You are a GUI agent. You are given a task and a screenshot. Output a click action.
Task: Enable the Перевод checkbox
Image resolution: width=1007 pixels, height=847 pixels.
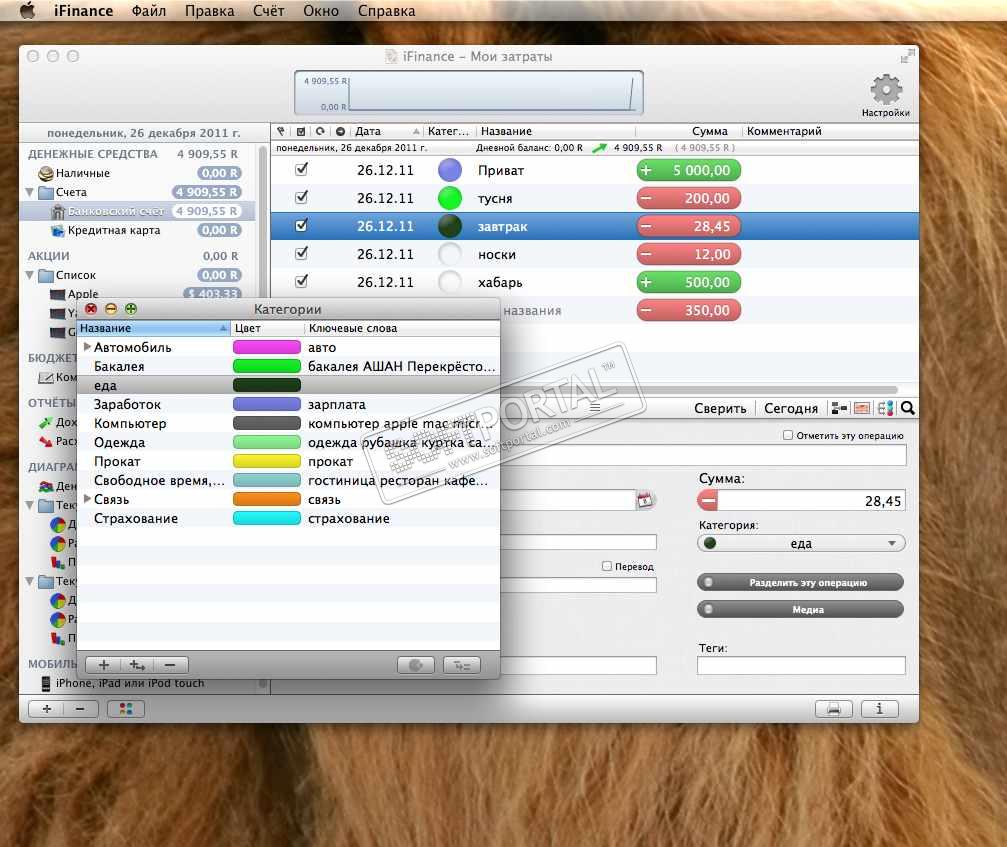tap(606, 566)
